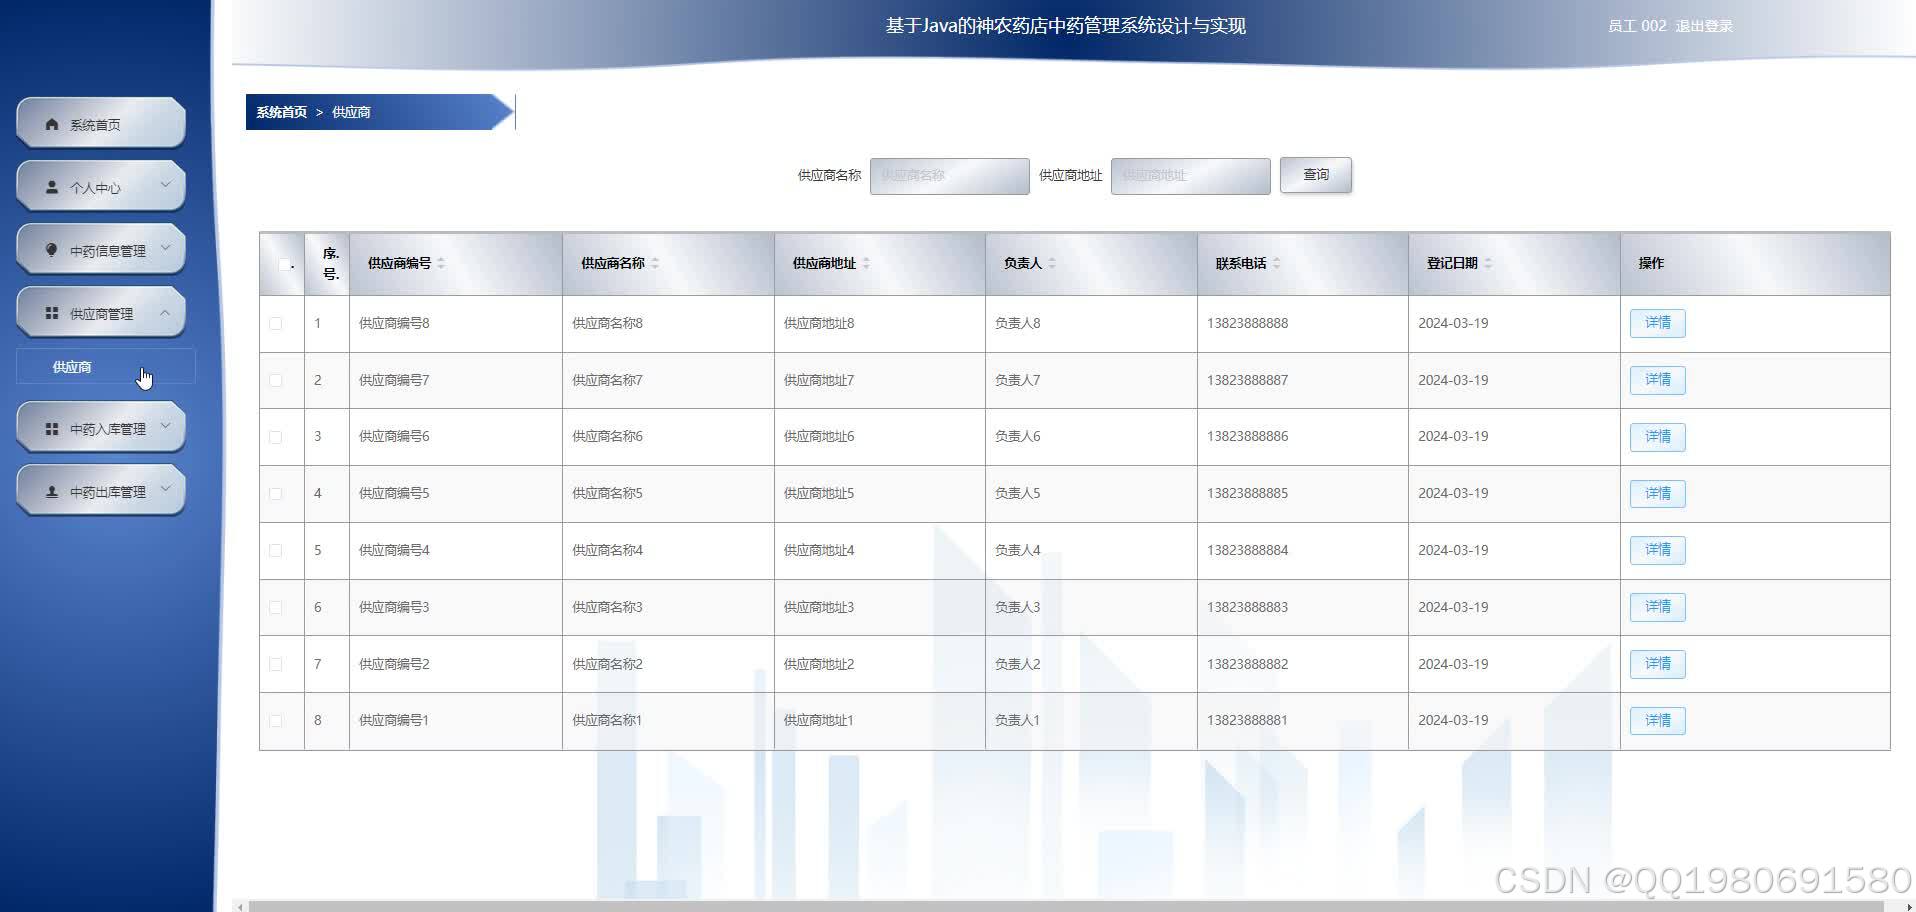Open the 系统首页 sidebar menu
This screenshot has width=1916, height=912.
pos(101,123)
